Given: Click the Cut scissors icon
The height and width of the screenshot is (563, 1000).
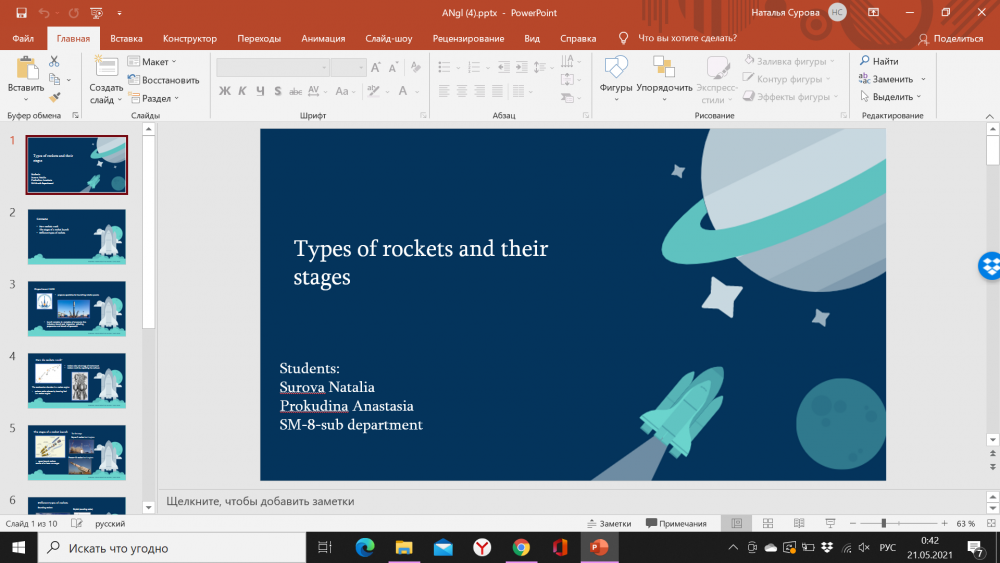Looking at the screenshot, I should coord(54,62).
